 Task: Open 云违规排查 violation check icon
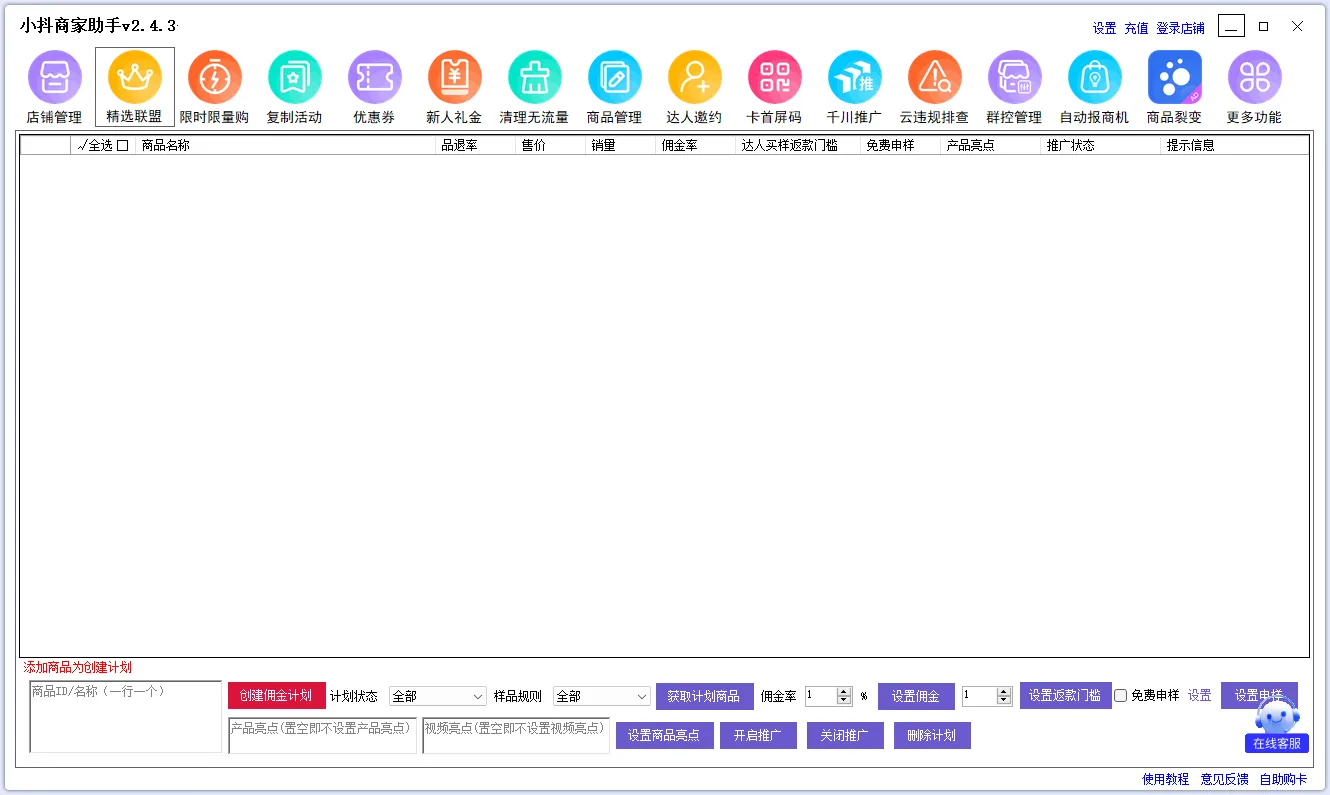click(934, 78)
